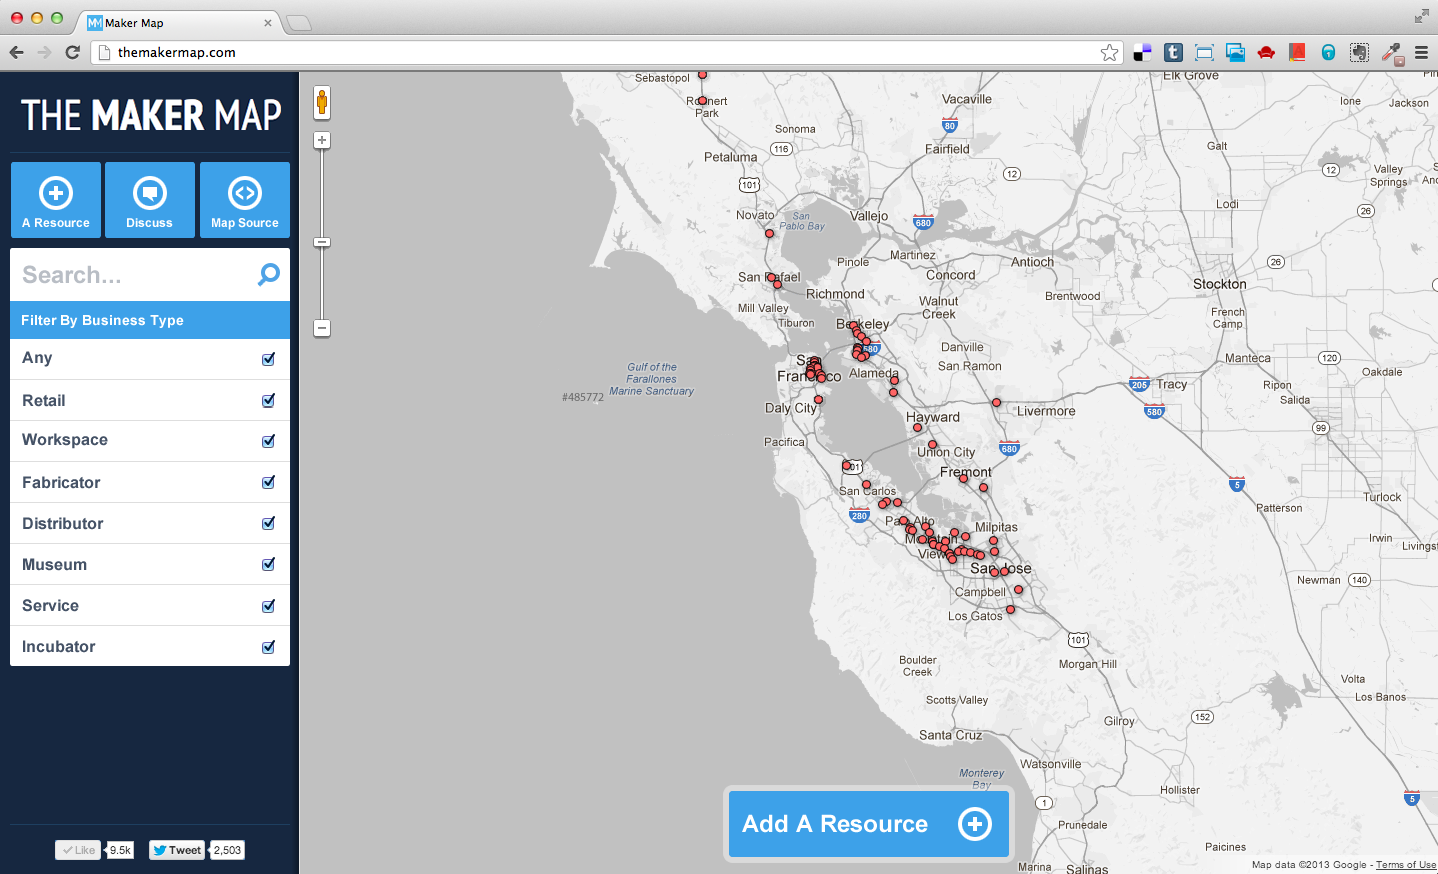Screen dimensions: 1438x874
Task: Open the Discuss button
Action: (150, 200)
